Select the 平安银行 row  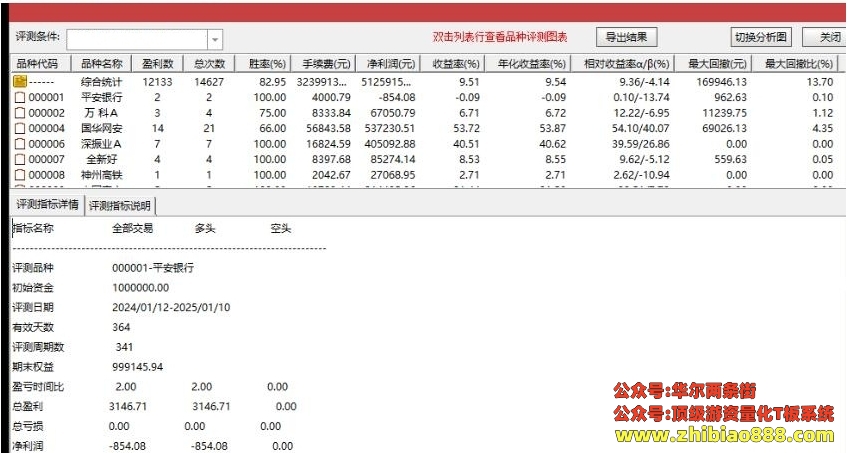coord(428,98)
